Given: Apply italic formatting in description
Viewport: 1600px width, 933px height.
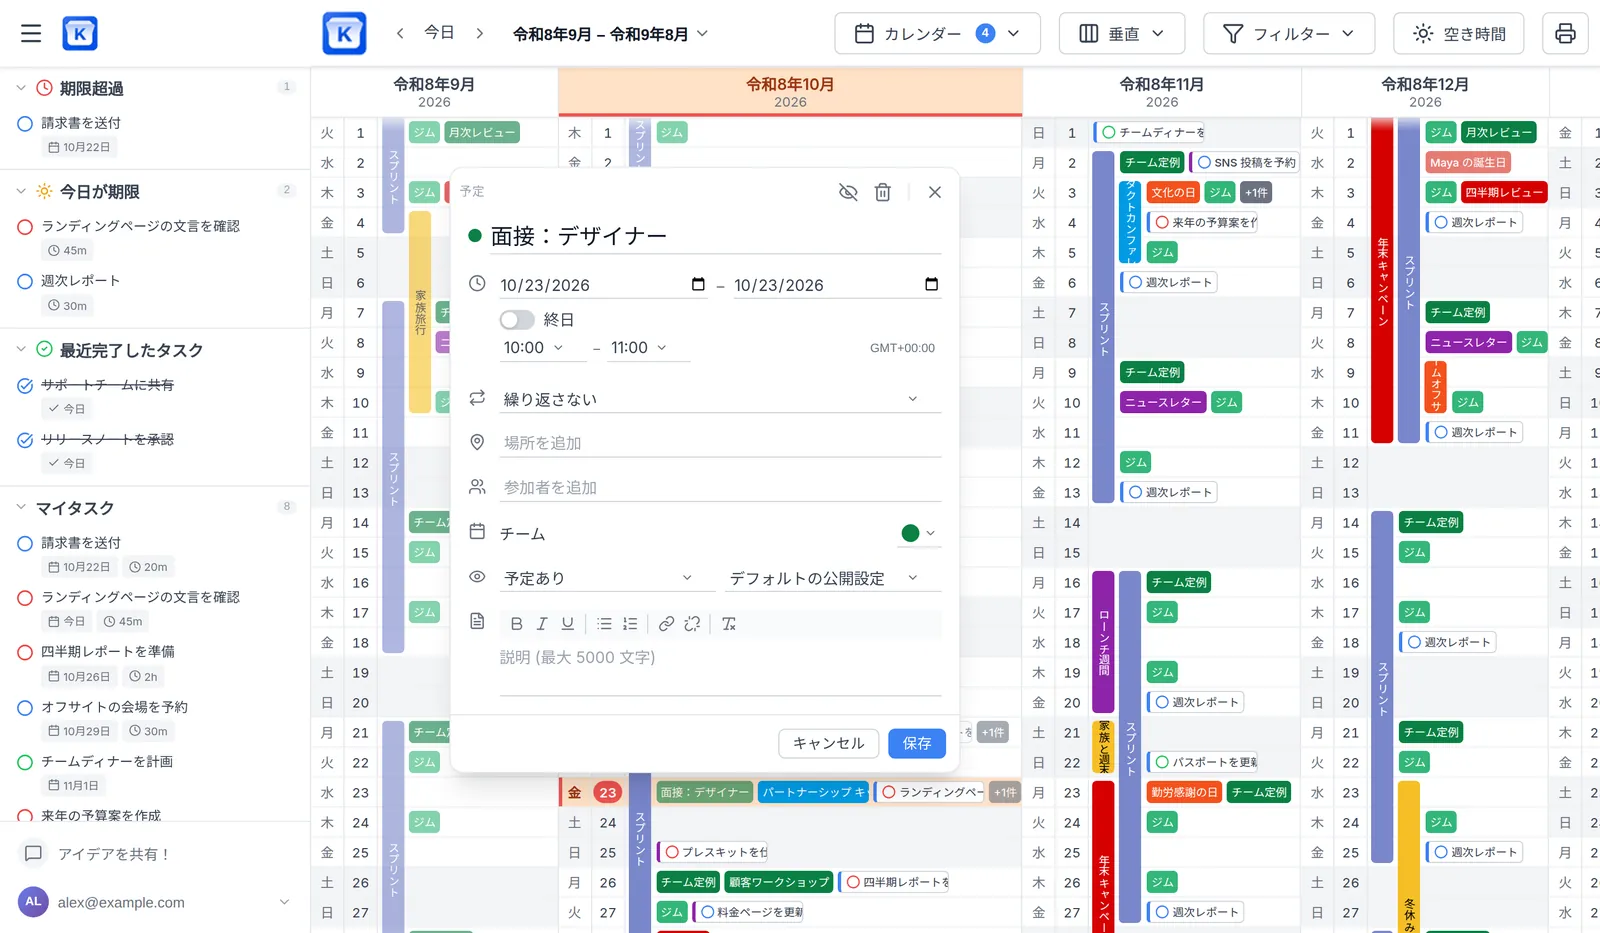Looking at the screenshot, I should point(542,624).
